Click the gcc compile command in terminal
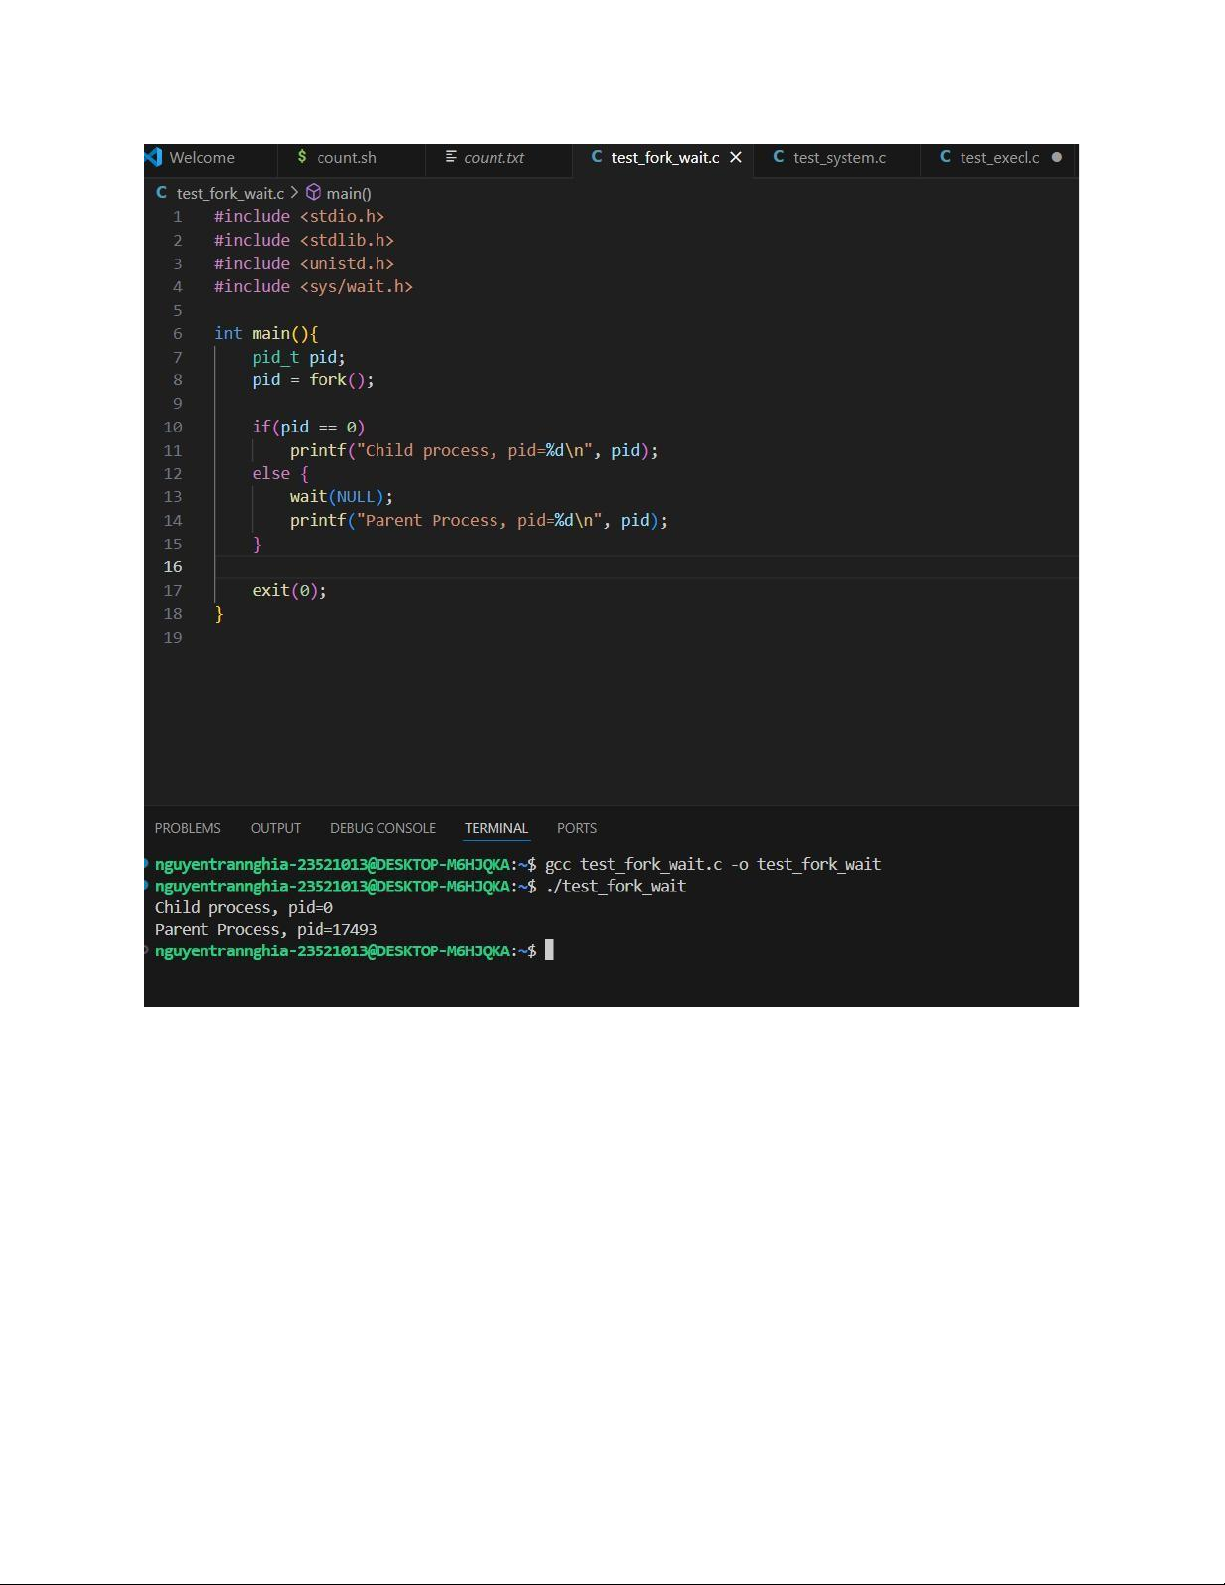 (x=713, y=864)
